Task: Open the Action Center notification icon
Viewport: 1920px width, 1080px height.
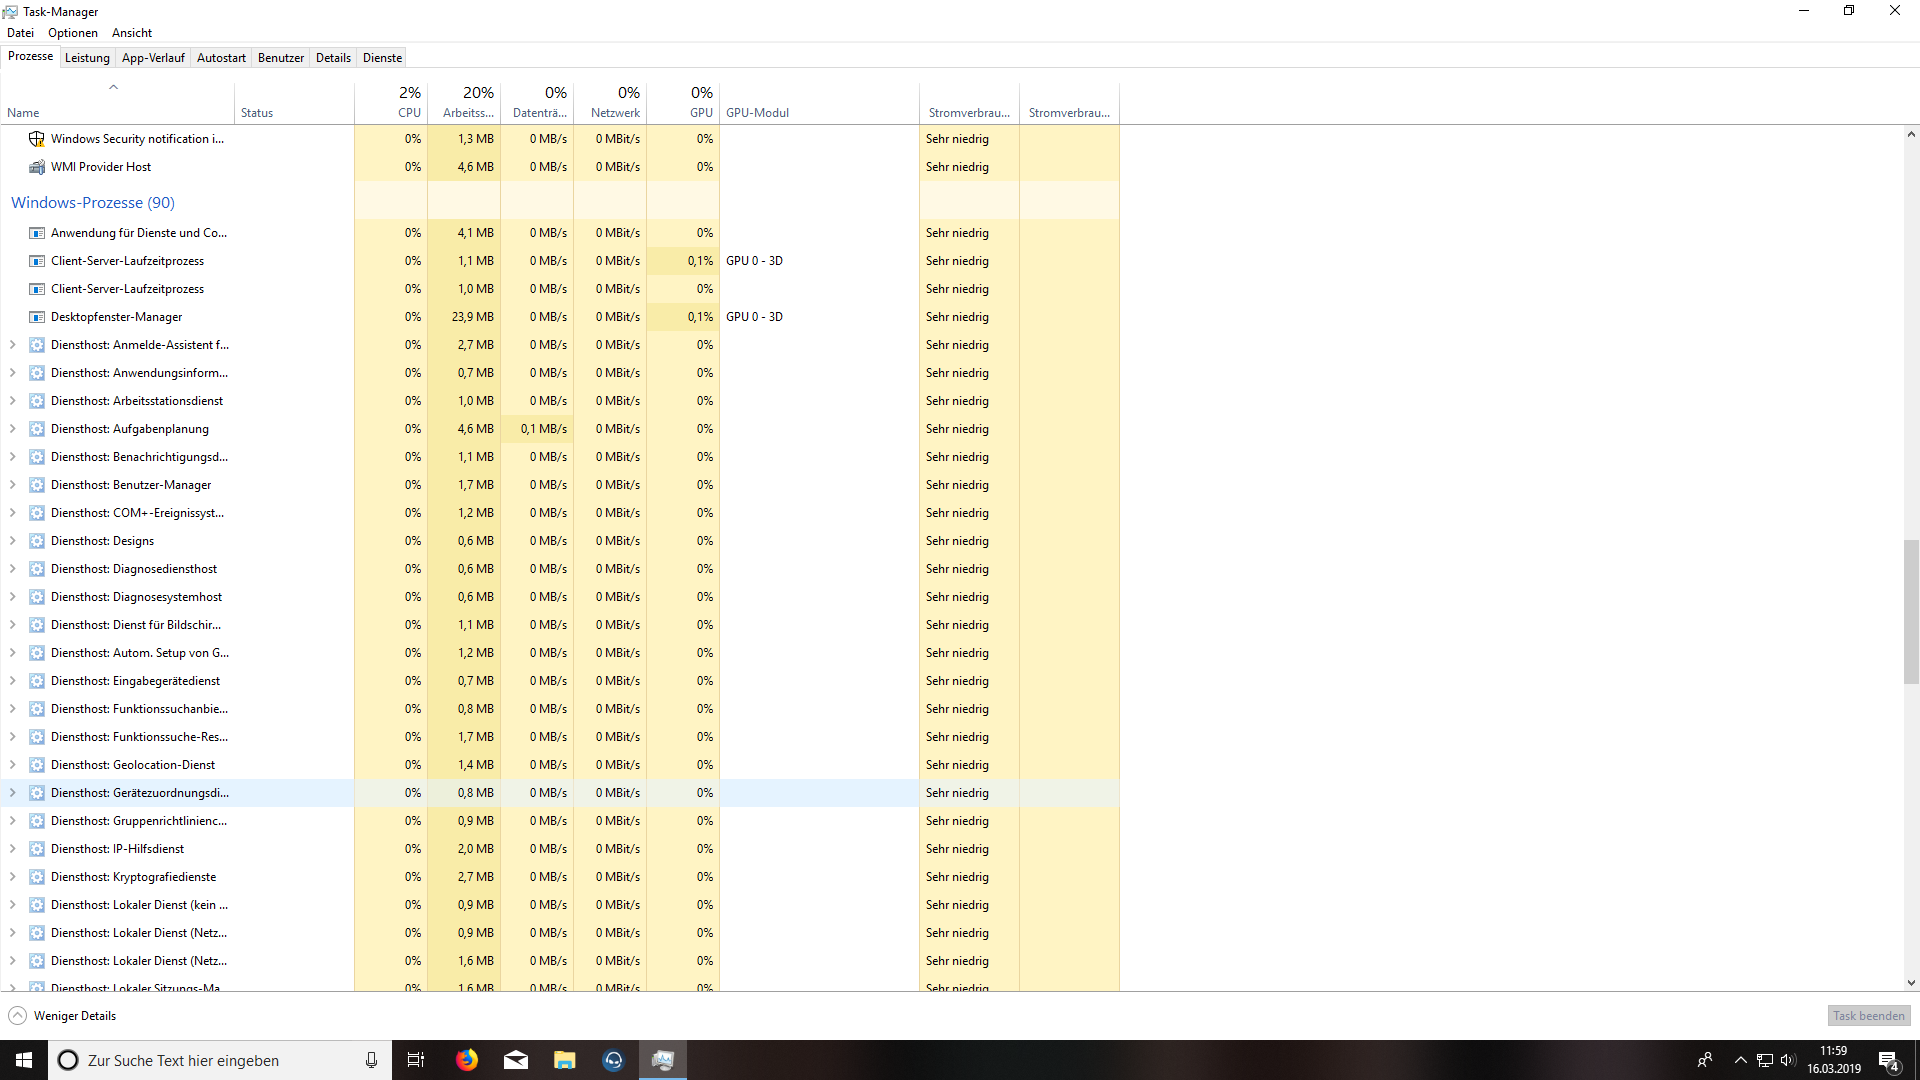Action: tap(1888, 1061)
